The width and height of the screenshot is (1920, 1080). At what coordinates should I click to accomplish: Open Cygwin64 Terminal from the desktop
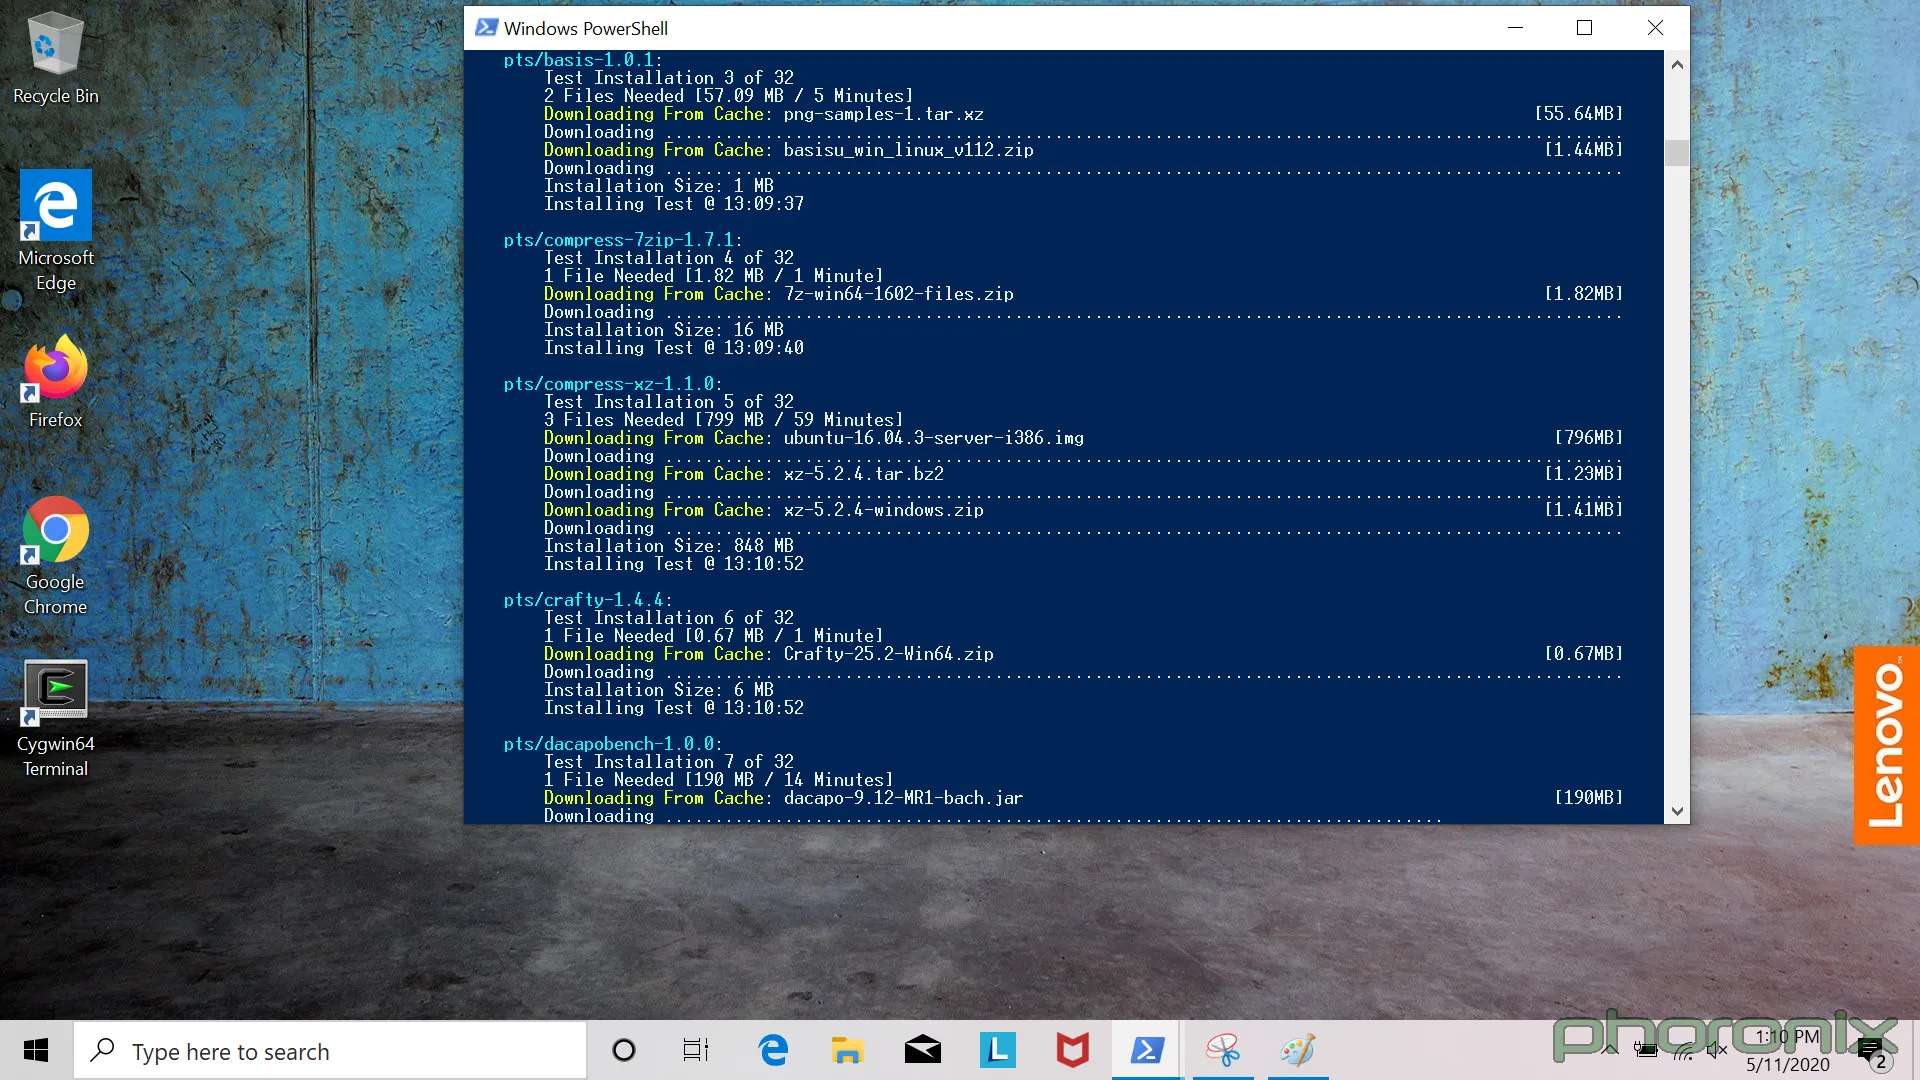point(55,692)
